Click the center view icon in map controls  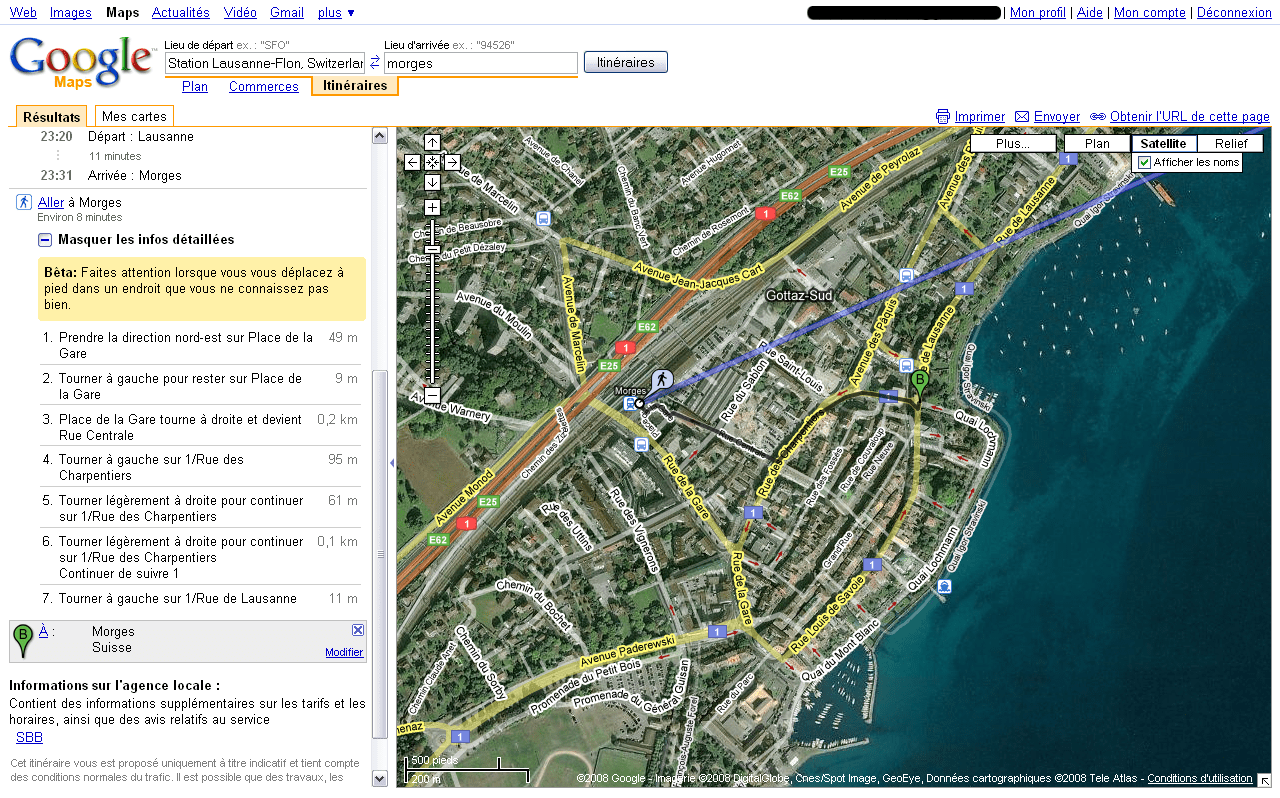(431, 162)
